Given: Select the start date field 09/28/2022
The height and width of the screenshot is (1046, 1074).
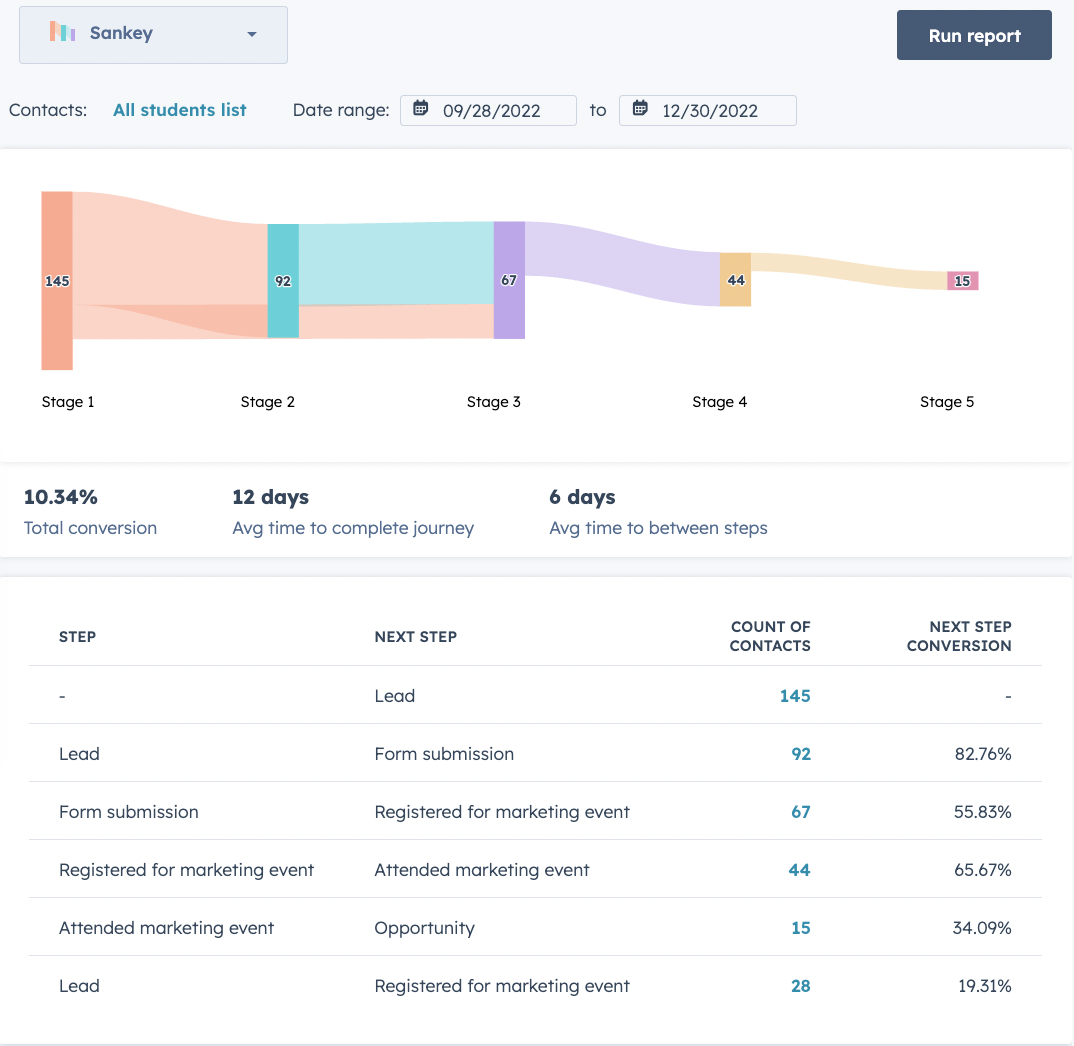Looking at the screenshot, I should (x=488, y=110).
